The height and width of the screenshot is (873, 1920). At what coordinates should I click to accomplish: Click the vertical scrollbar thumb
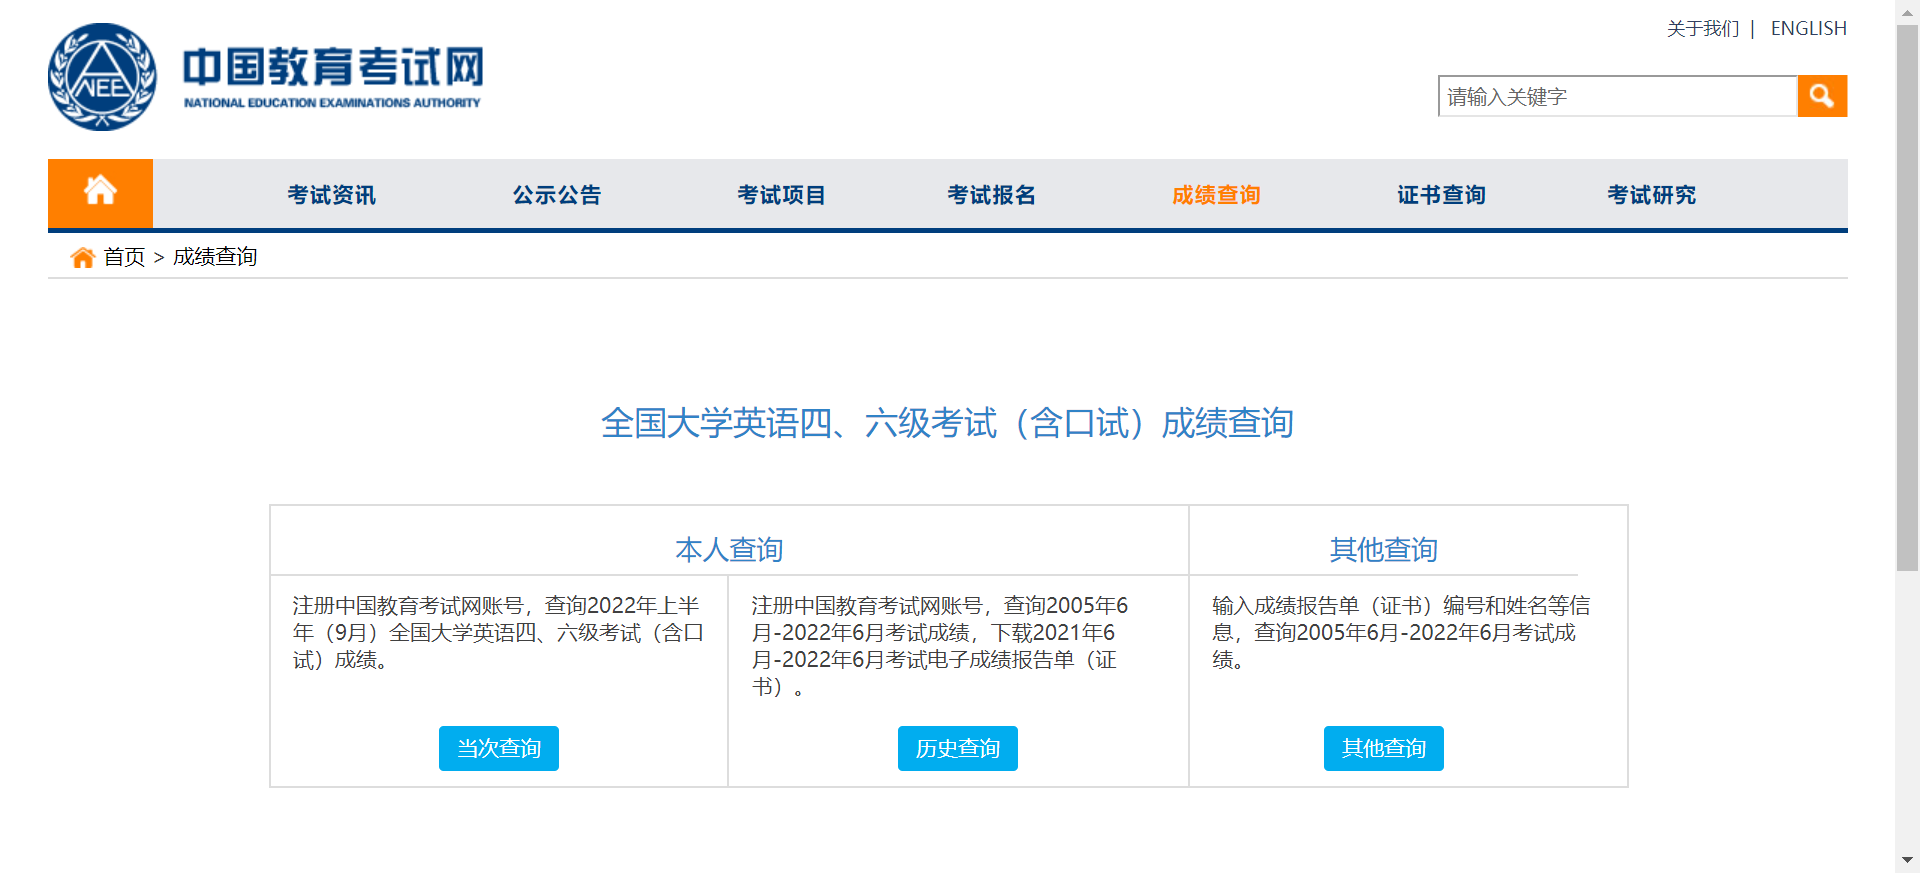click(1907, 300)
